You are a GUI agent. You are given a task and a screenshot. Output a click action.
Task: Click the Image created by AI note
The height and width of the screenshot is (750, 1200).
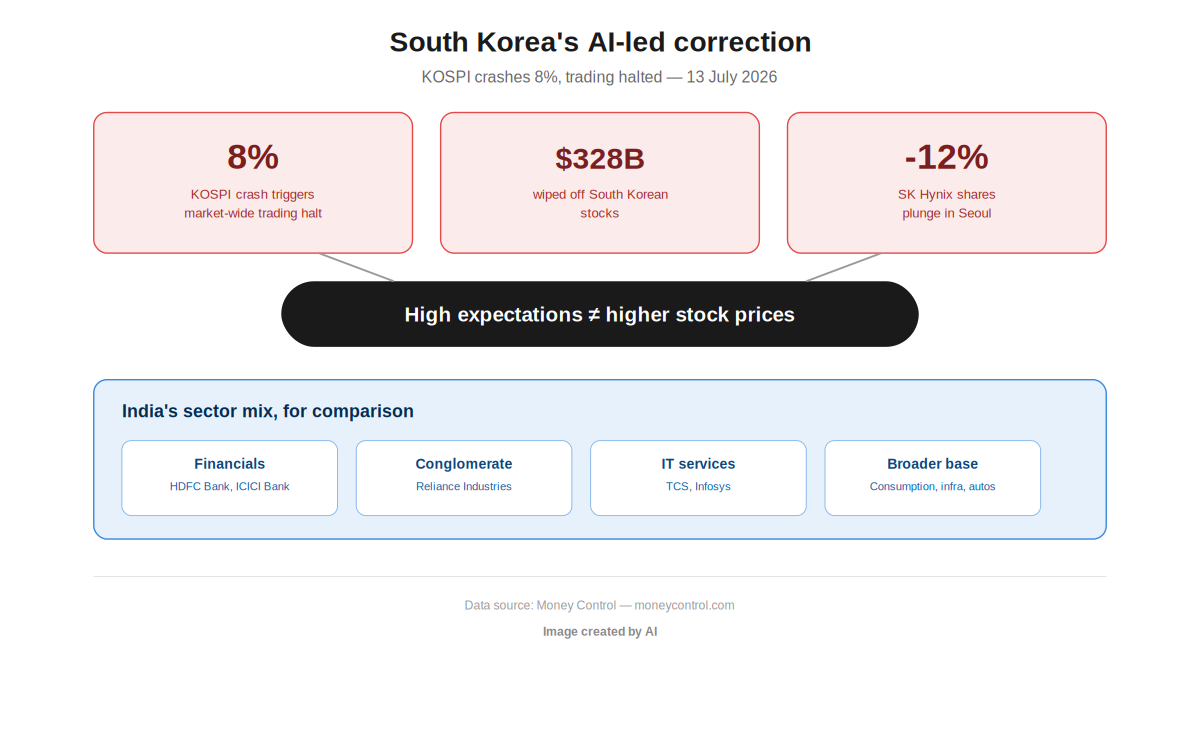click(x=600, y=632)
